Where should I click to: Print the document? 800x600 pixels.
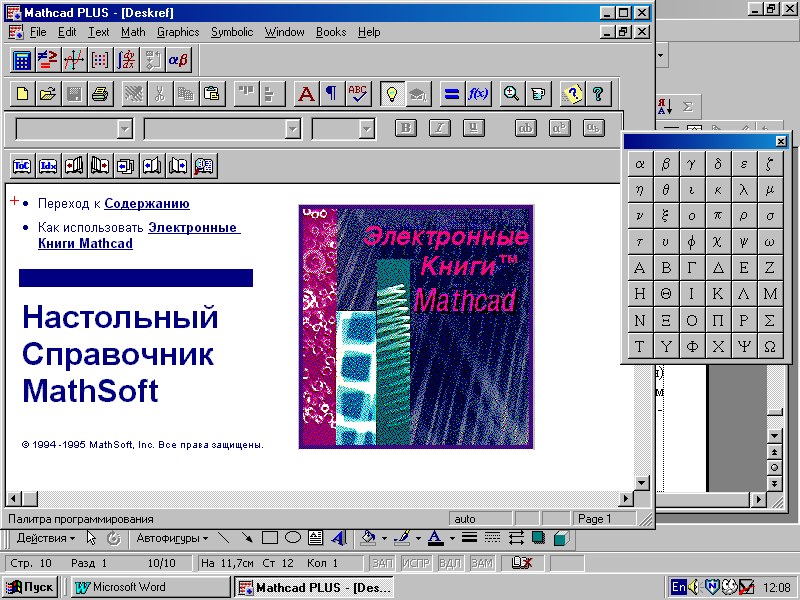(100, 94)
